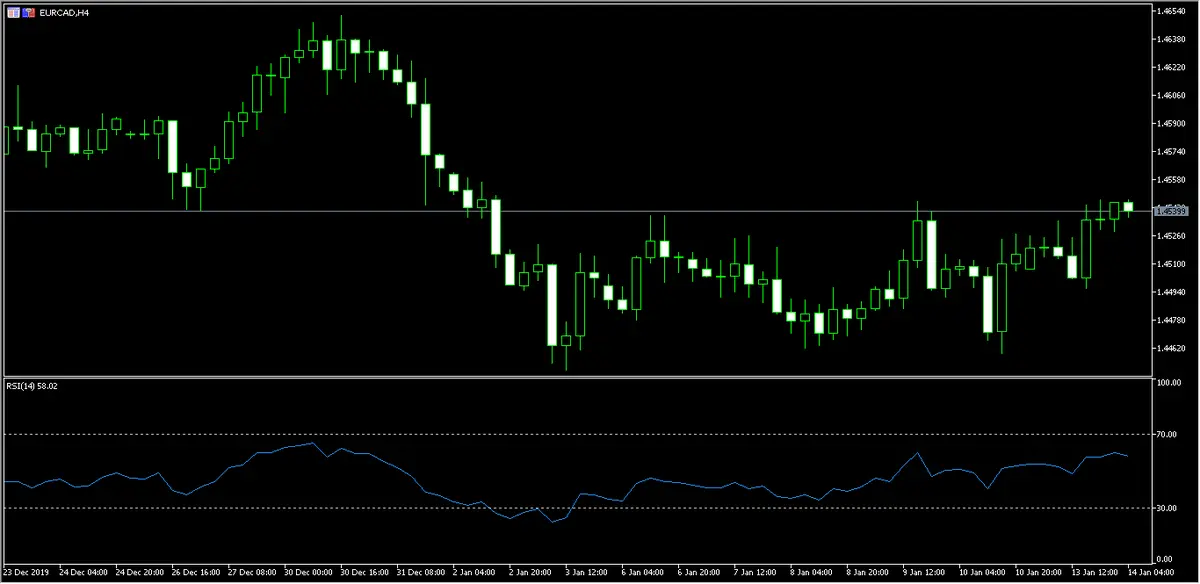
Task: Click the 1.44620 price axis label
Action: coord(1171,348)
